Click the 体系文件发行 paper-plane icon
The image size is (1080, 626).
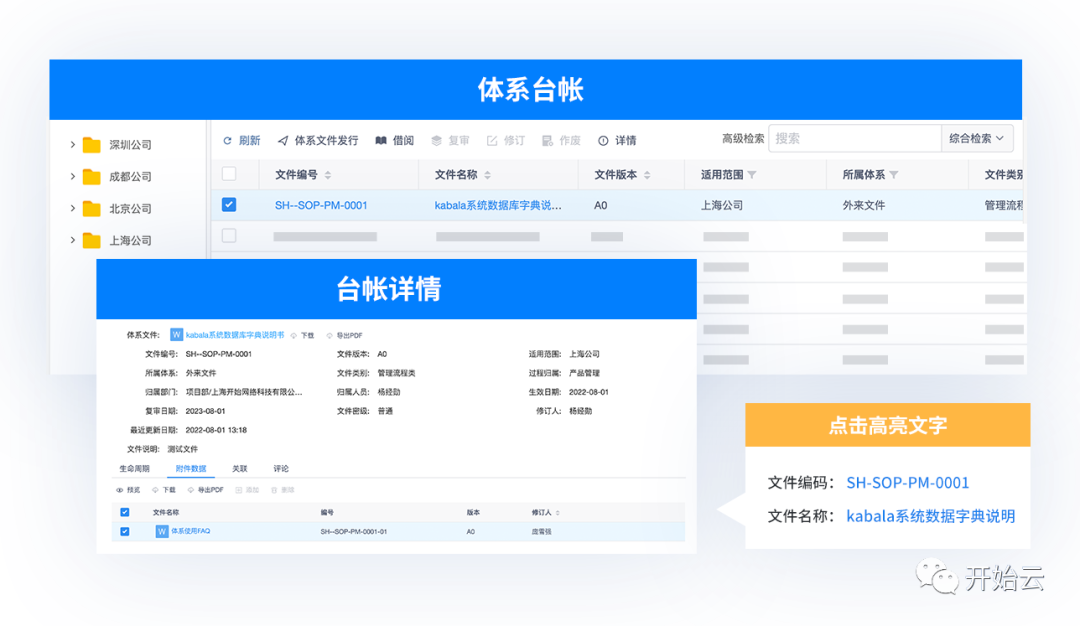(283, 141)
